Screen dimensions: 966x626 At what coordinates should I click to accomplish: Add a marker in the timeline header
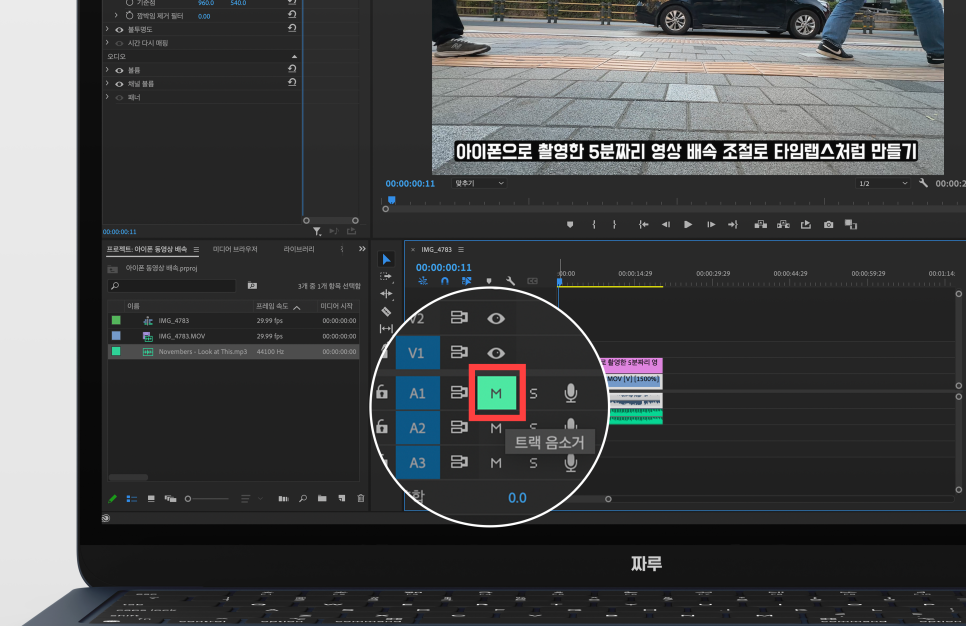point(489,281)
